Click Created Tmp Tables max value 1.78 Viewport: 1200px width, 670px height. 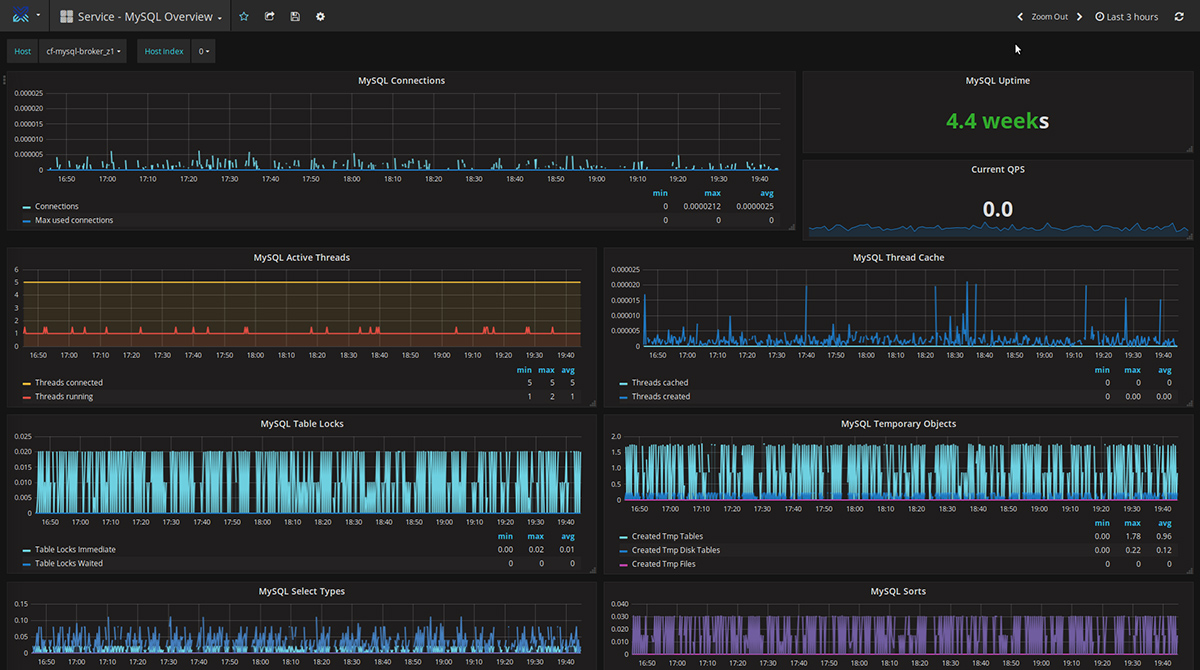click(x=1133, y=536)
